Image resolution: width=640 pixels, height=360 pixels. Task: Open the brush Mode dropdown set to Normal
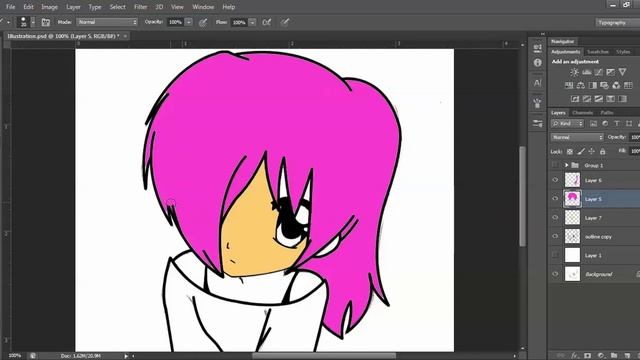pos(107,22)
